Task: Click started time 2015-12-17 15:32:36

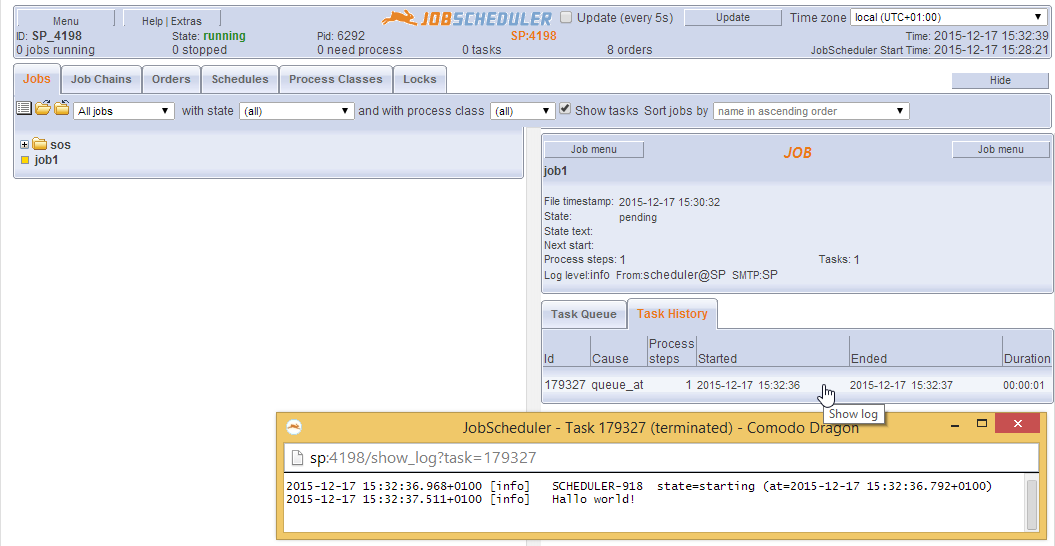Action: pyautogui.click(x=748, y=385)
